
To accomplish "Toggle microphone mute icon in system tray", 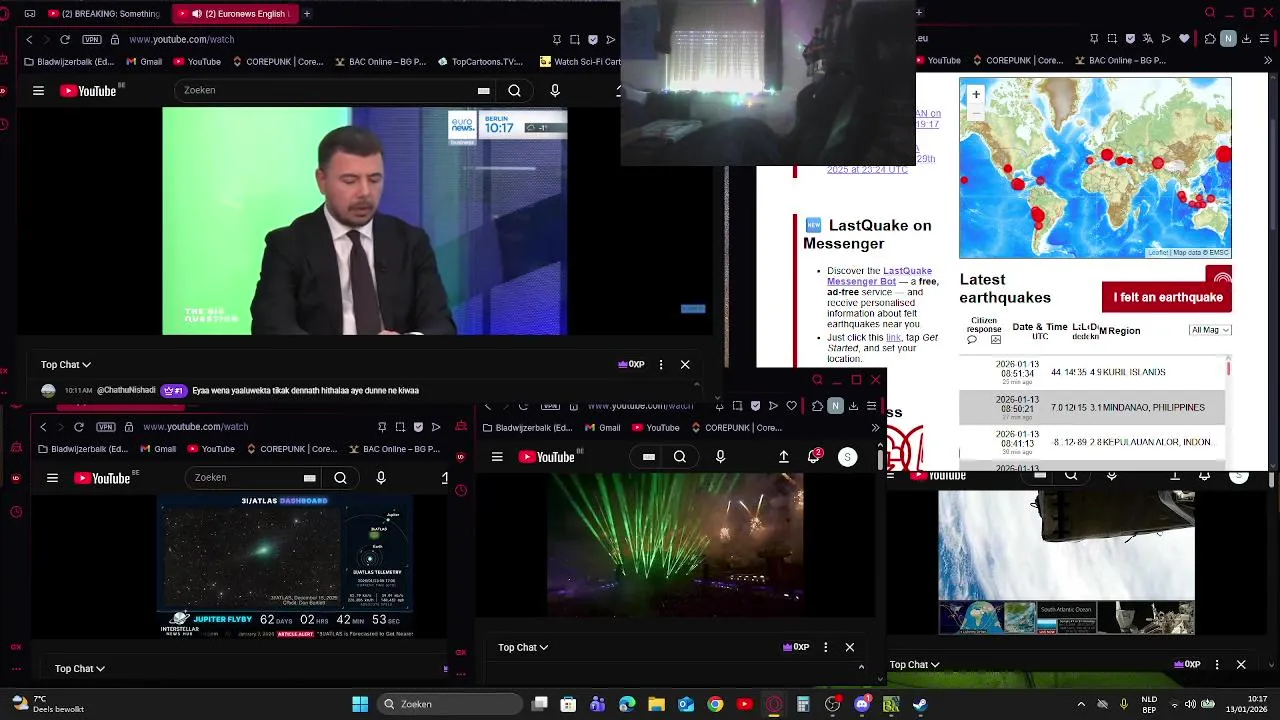I will [x=1124, y=704].
